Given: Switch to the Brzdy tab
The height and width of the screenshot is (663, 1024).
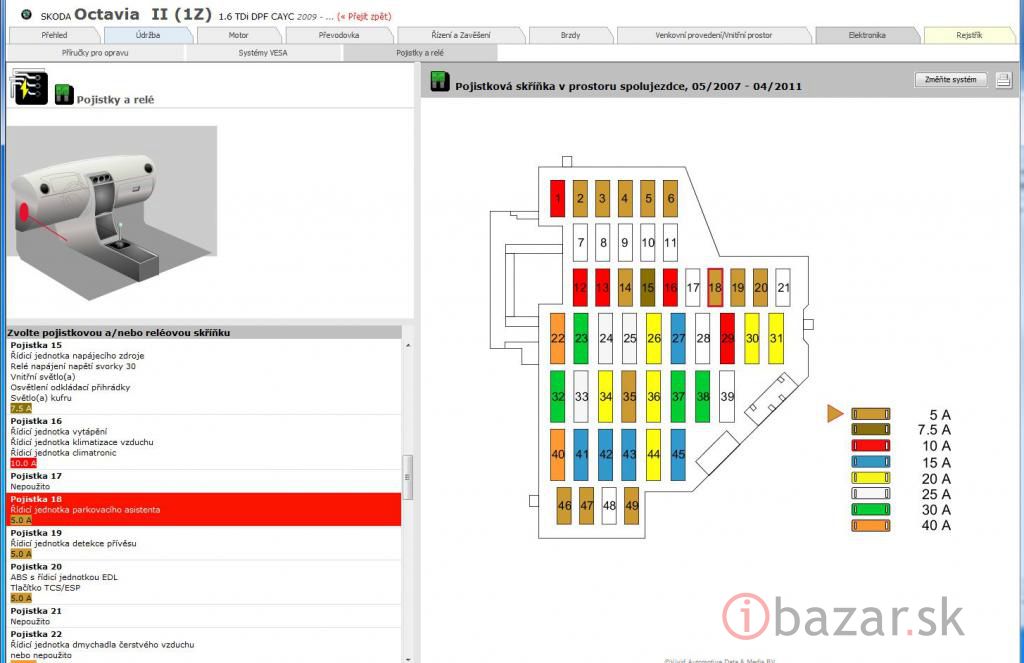Looking at the screenshot, I should 570,35.
